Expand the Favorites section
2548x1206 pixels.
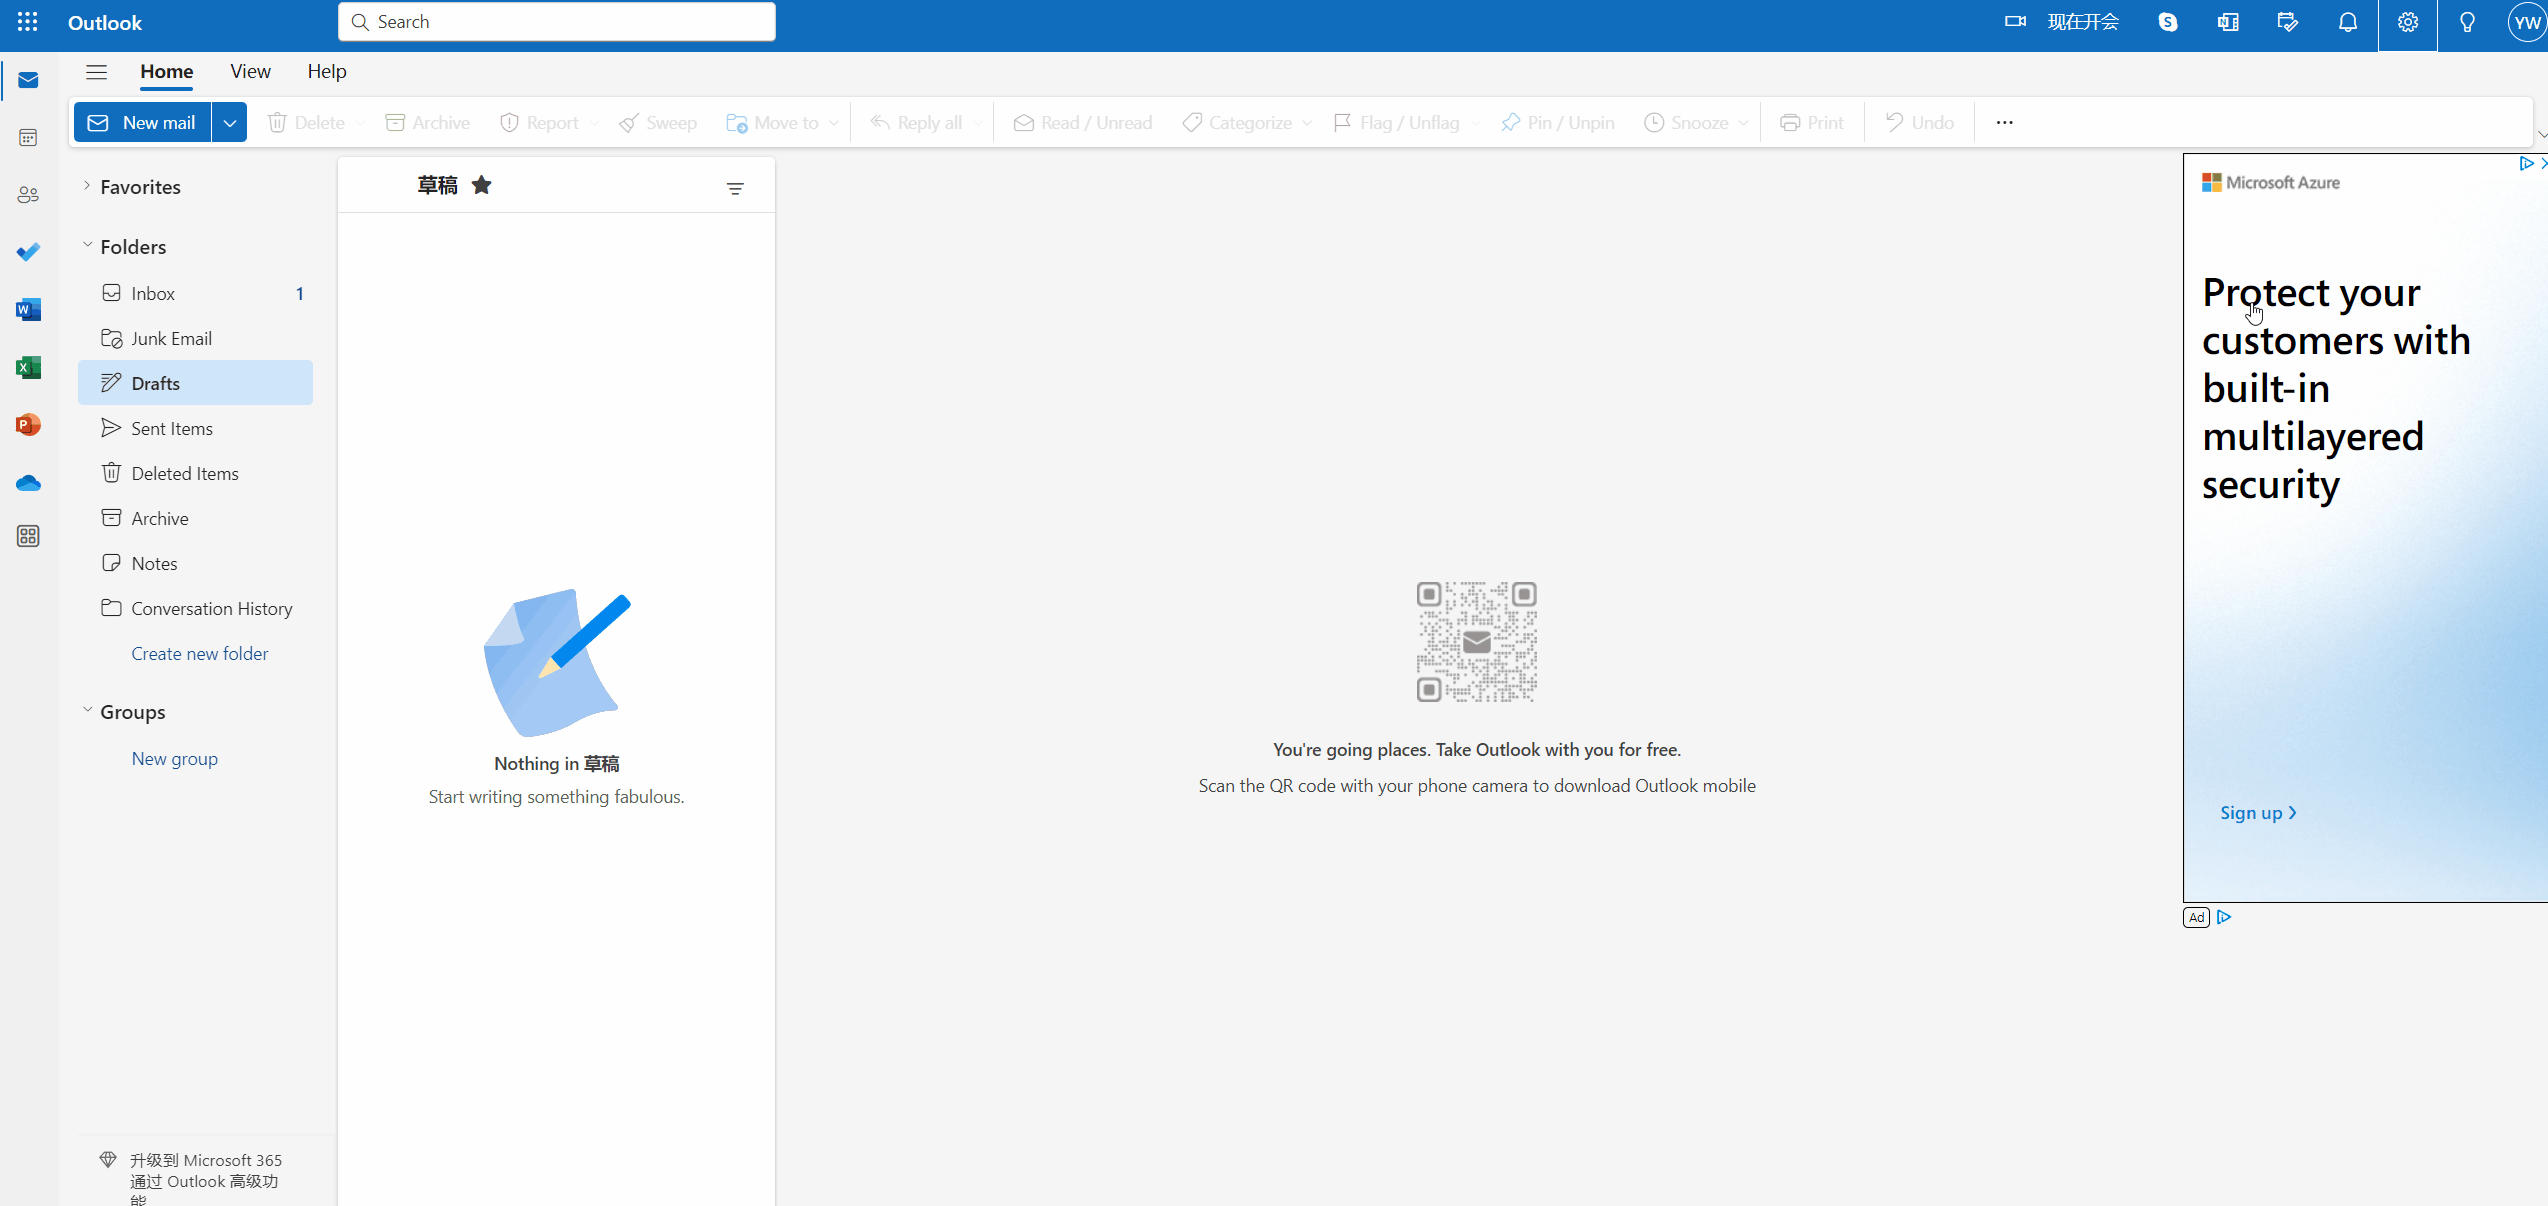[87, 186]
